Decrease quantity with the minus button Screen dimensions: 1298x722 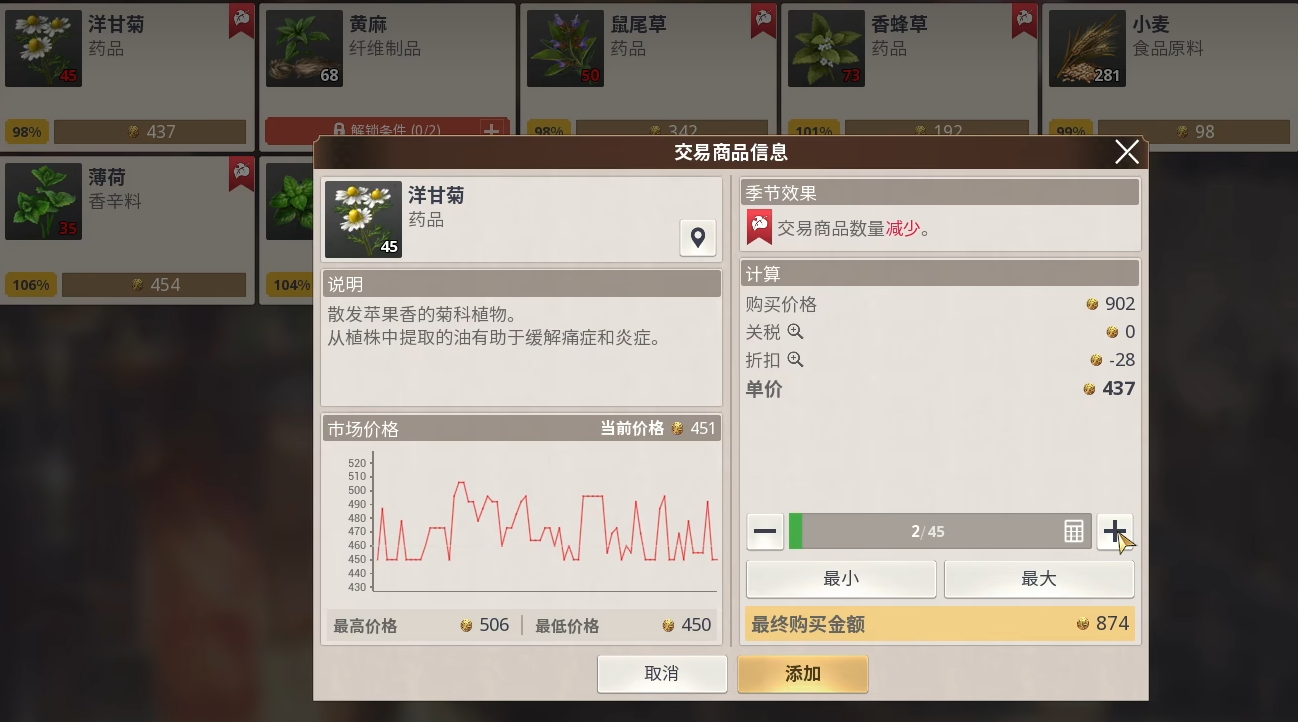pyautogui.click(x=765, y=532)
